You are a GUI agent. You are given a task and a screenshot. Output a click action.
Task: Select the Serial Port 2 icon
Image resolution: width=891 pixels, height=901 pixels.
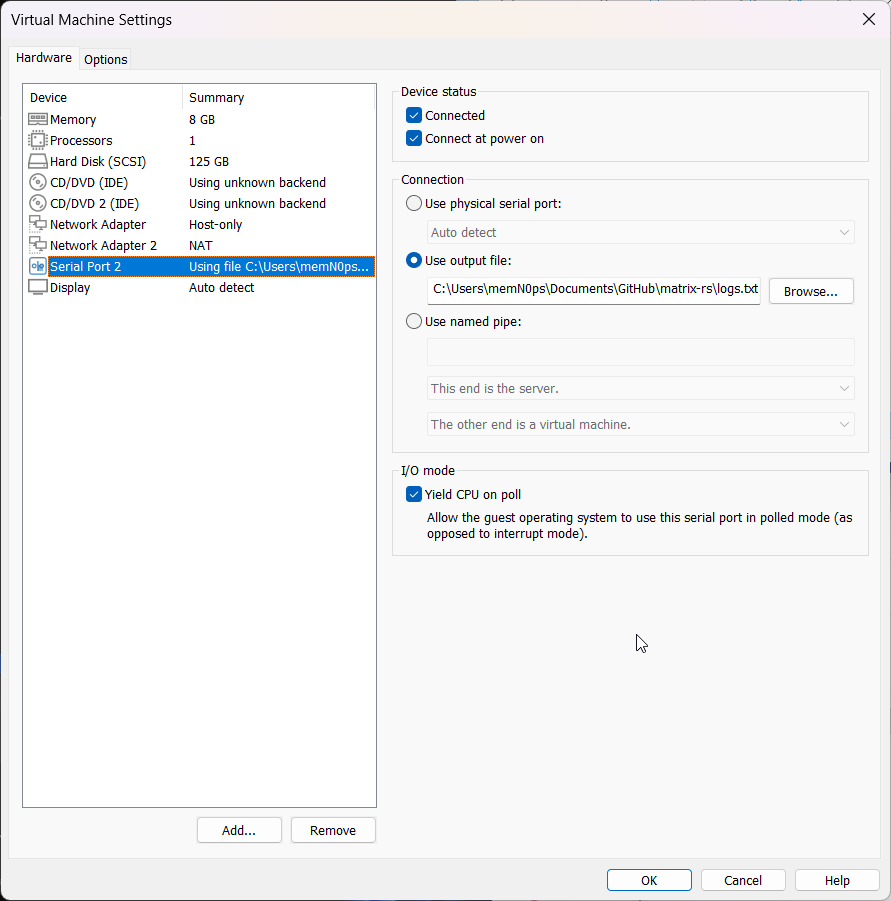[x=36, y=266]
